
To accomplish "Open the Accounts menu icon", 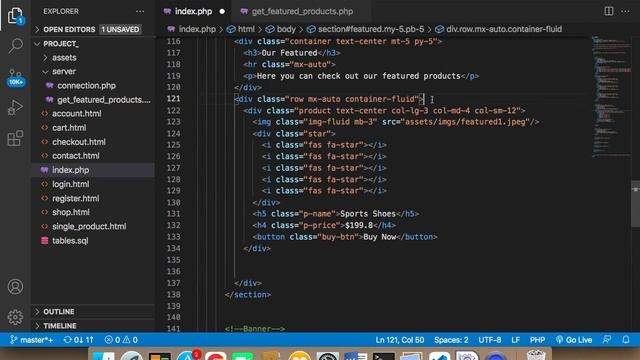I will coord(15,287).
